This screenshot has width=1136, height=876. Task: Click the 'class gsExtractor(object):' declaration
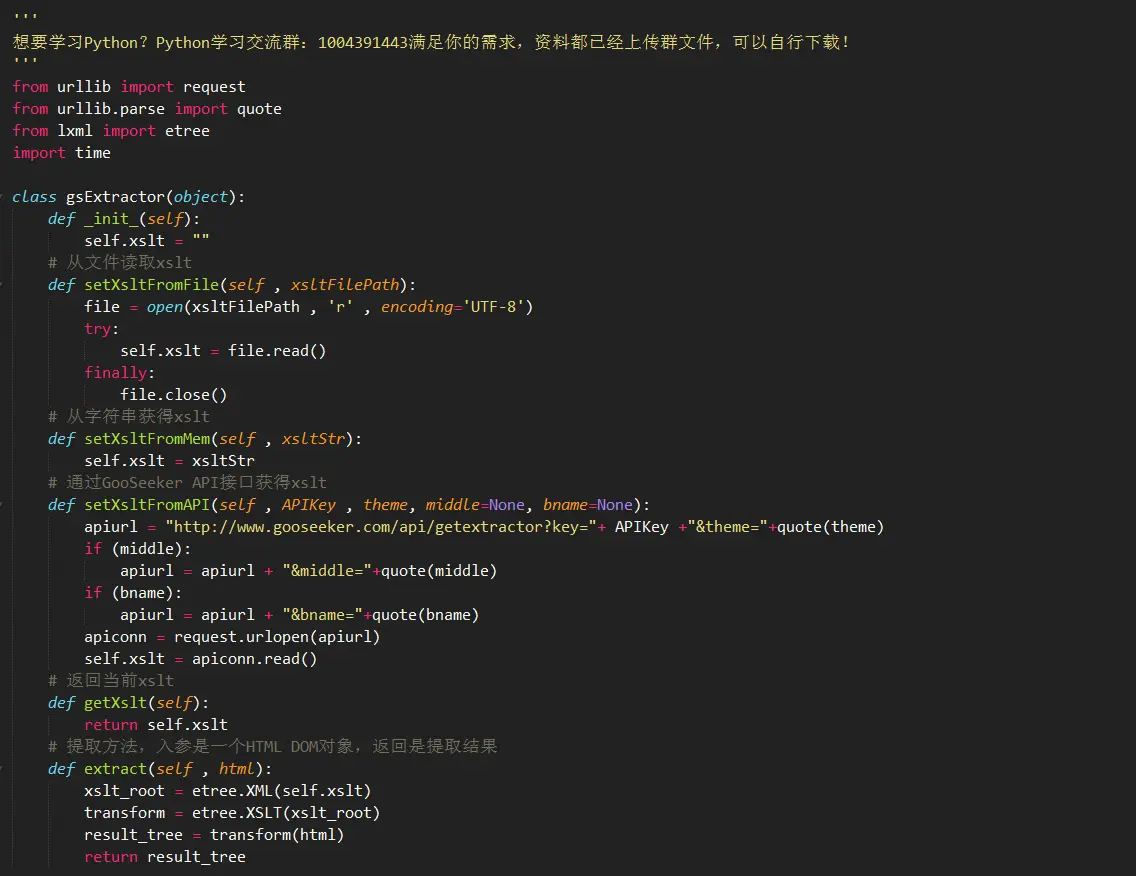pyautogui.click(x=128, y=197)
